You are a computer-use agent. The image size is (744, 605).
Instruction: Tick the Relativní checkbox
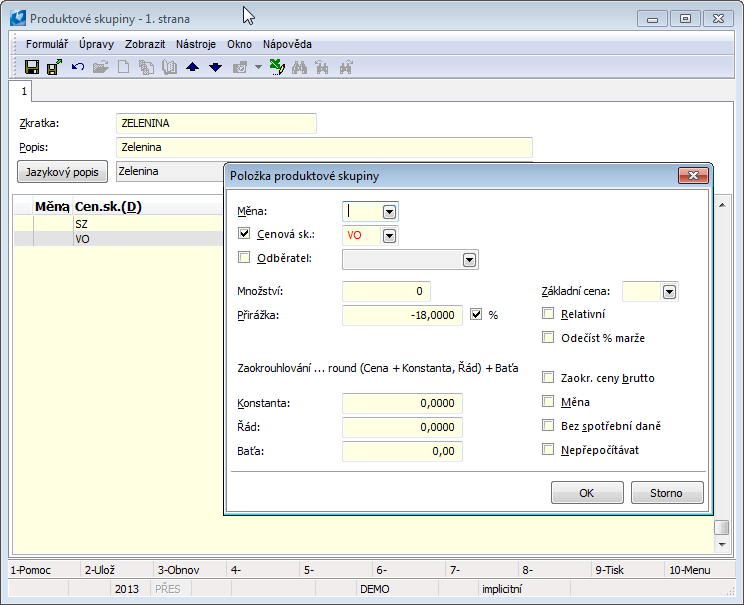(548, 314)
